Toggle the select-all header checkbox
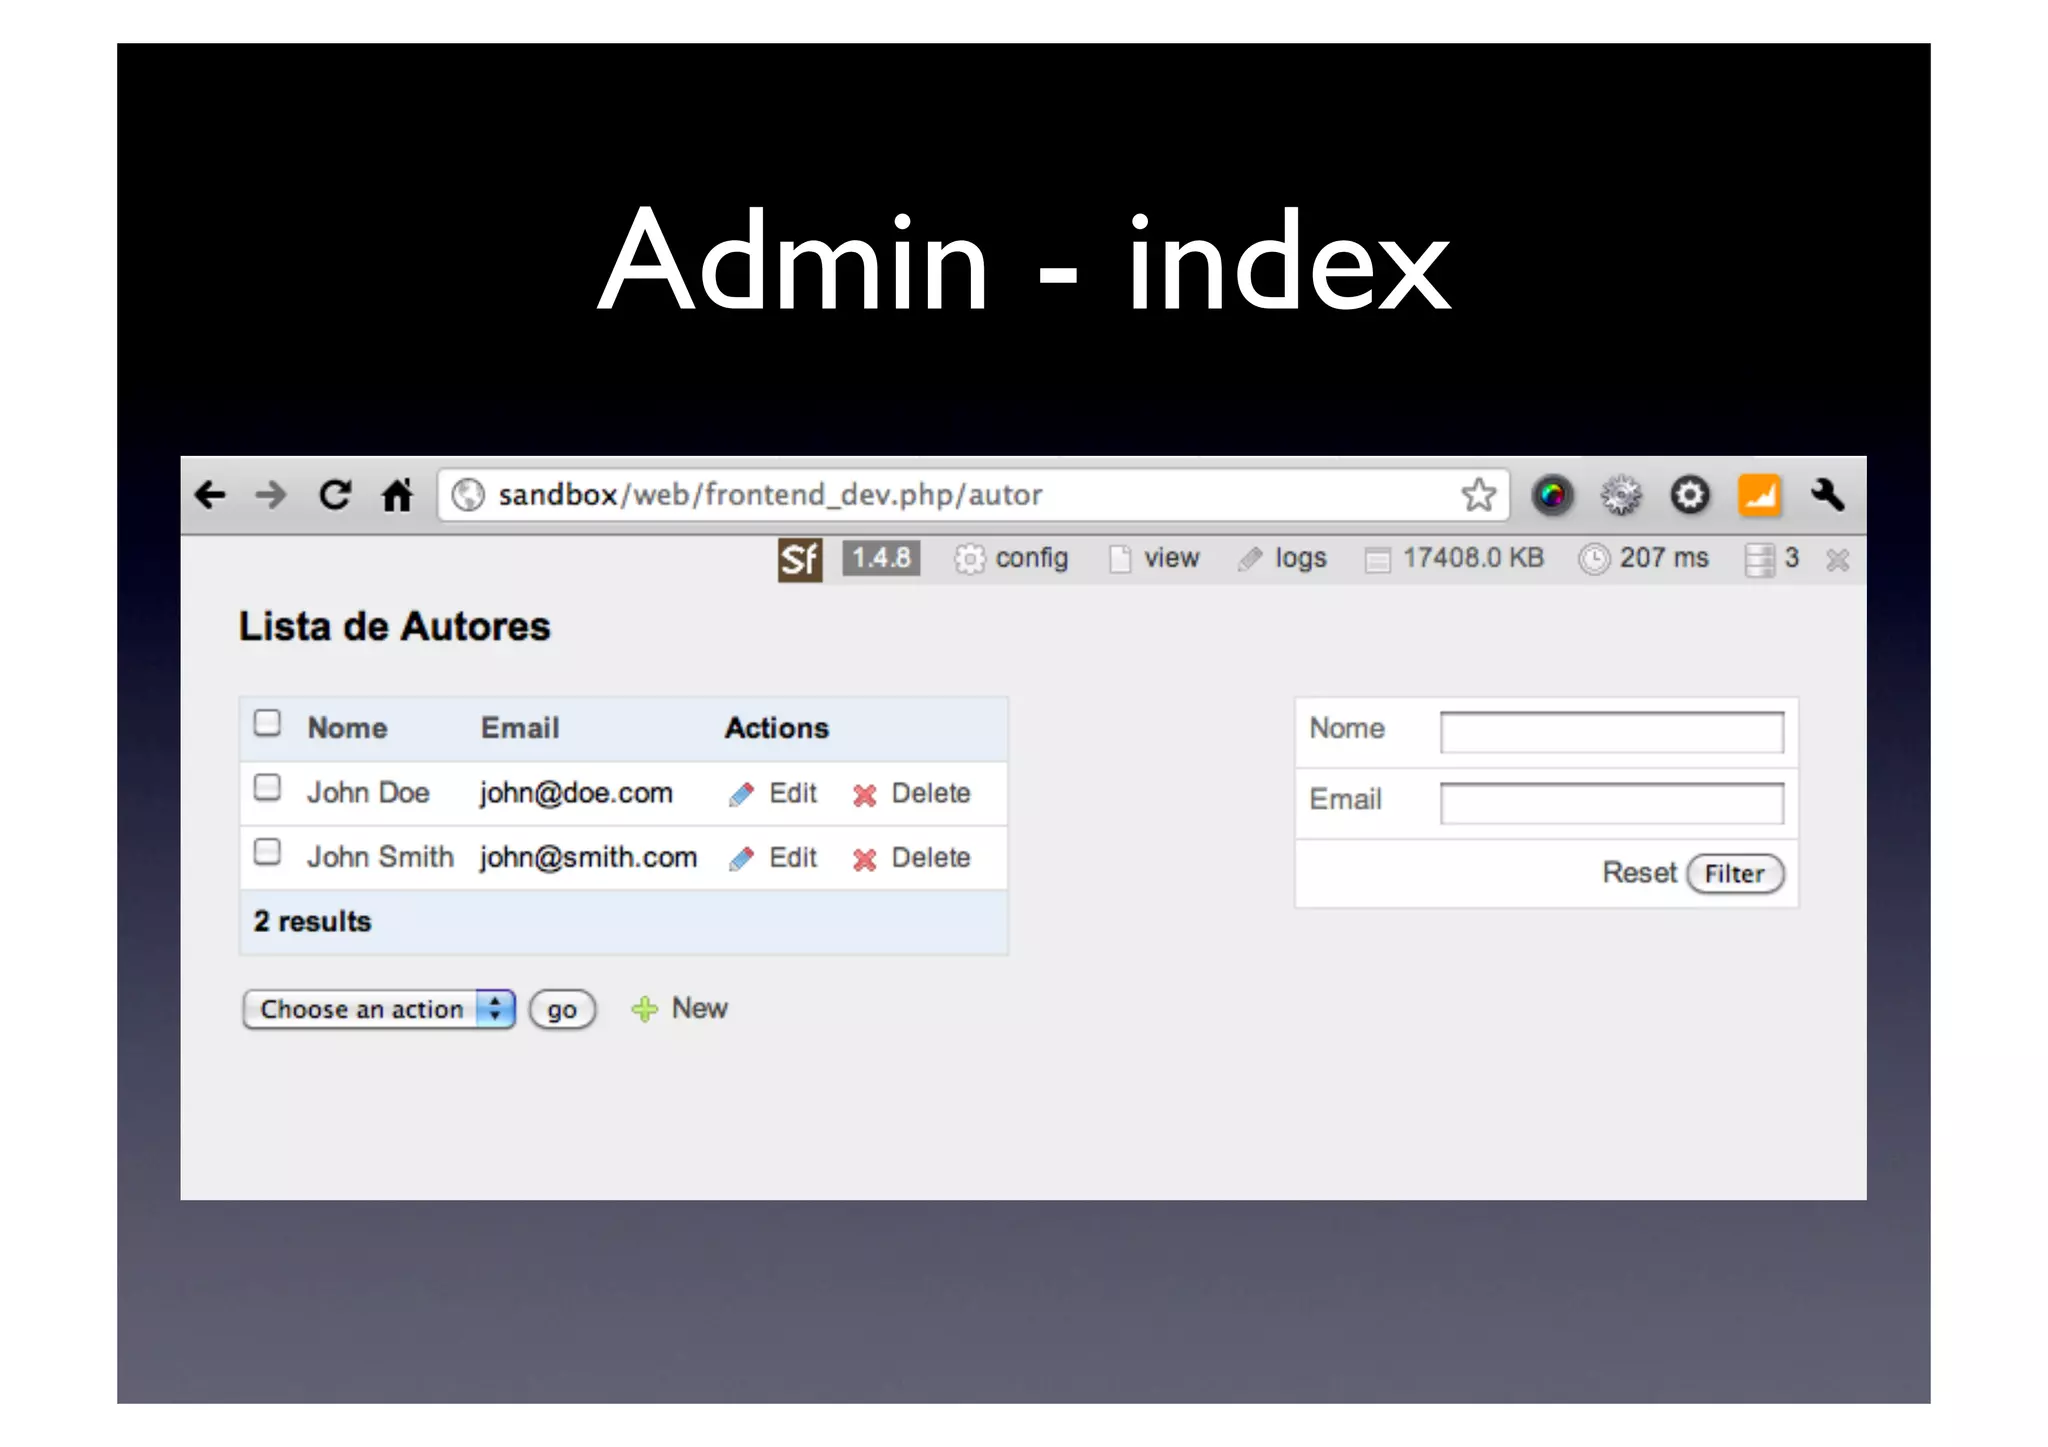 tap(267, 723)
